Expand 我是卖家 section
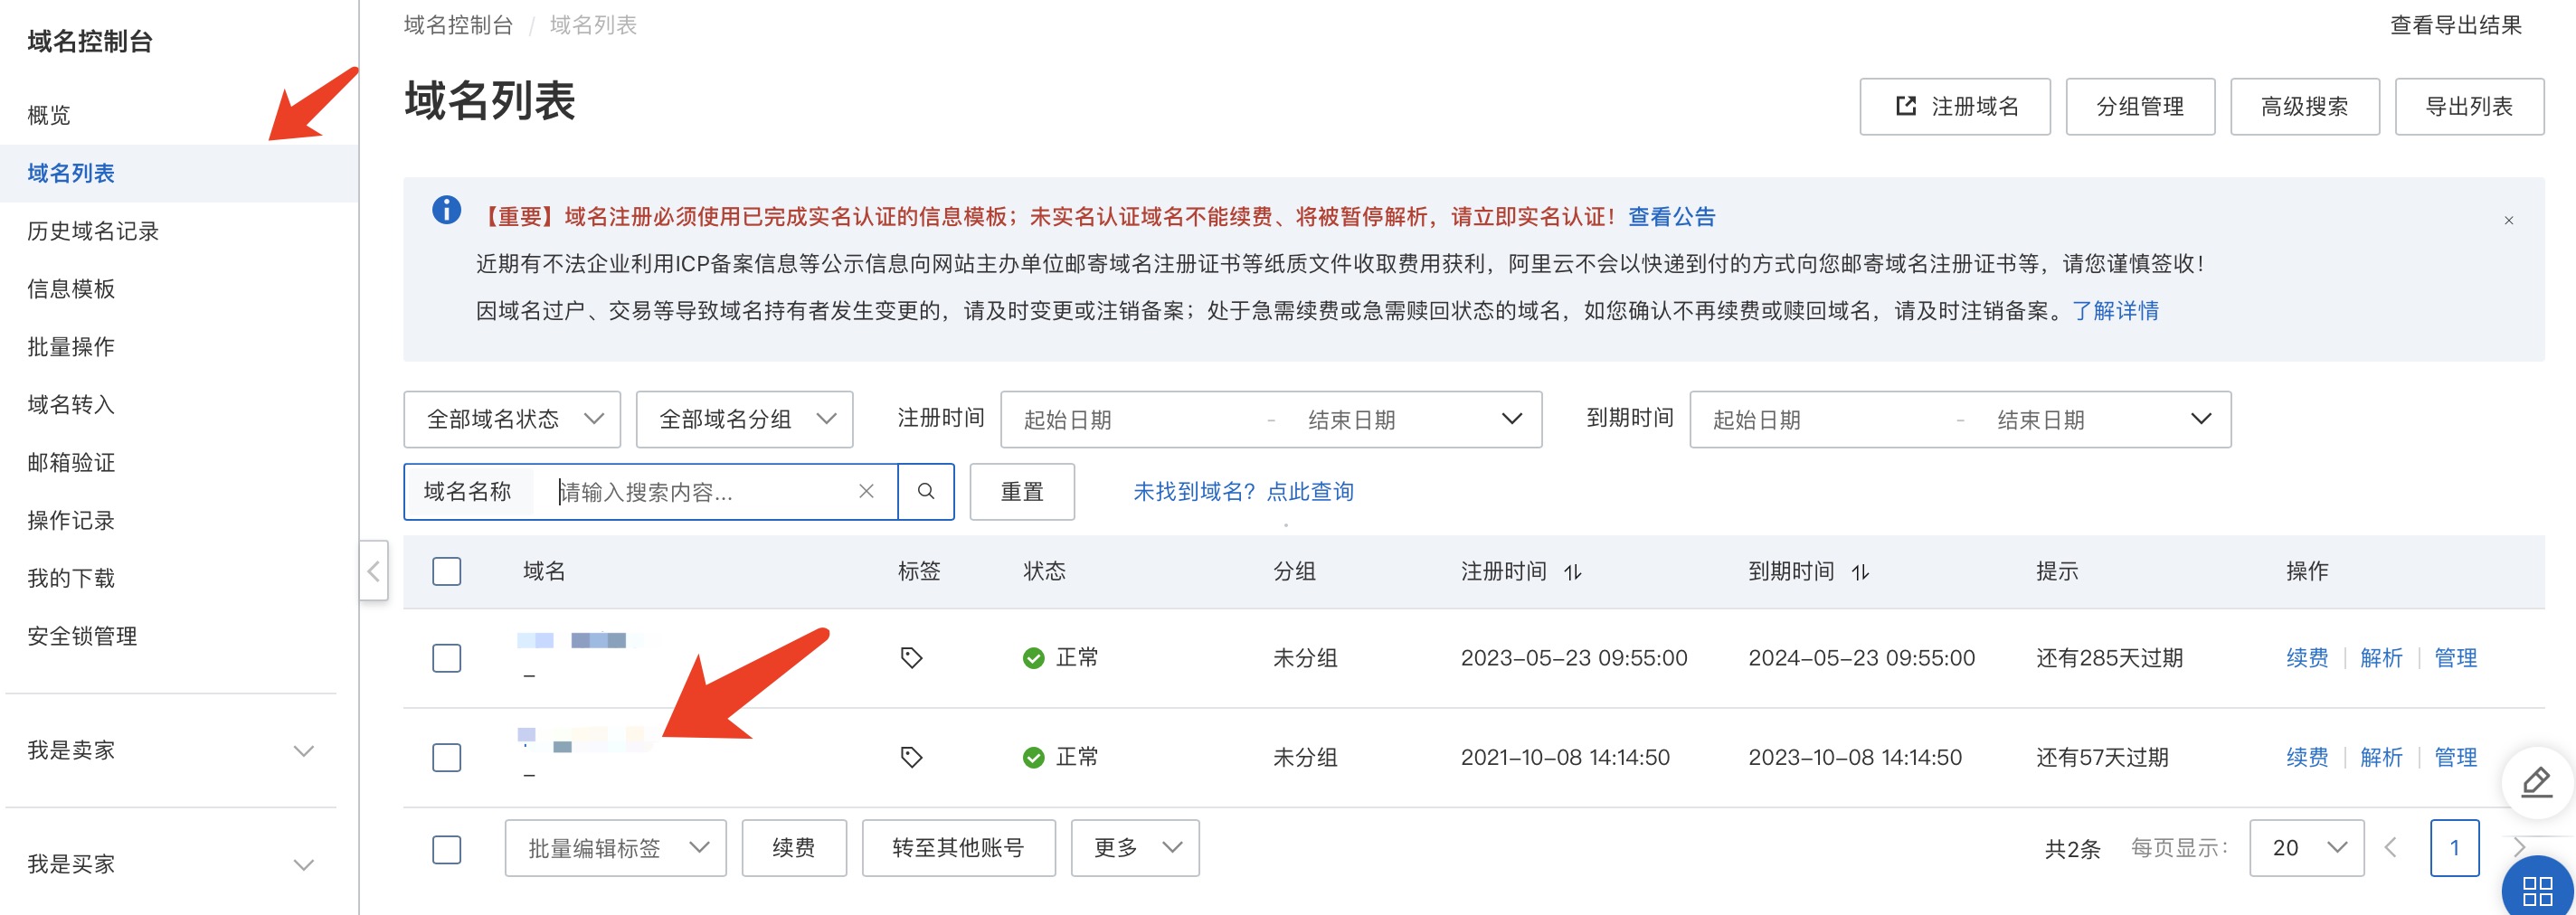The height and width of the screenshot is (915, 2576). tap(171, 750)
